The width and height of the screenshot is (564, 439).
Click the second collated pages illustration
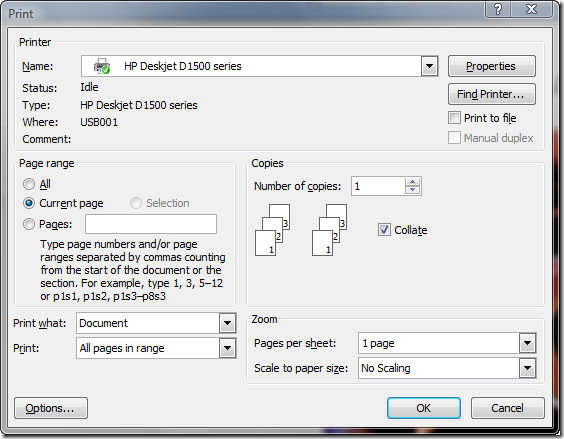(329, 230)
